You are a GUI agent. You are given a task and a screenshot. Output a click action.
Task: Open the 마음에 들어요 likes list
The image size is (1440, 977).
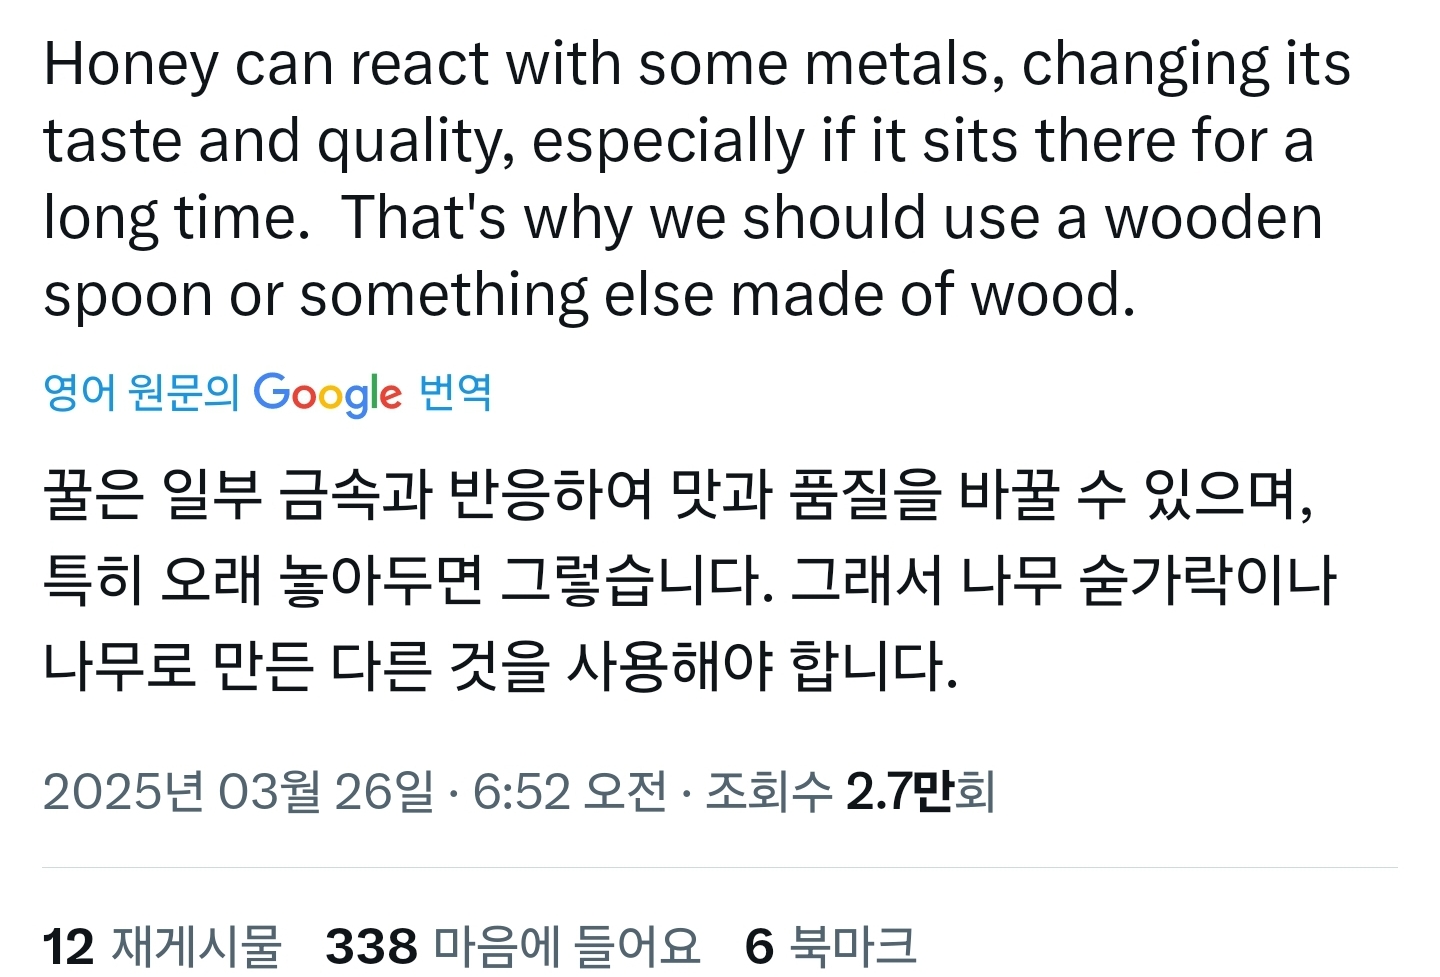point(566,945)
